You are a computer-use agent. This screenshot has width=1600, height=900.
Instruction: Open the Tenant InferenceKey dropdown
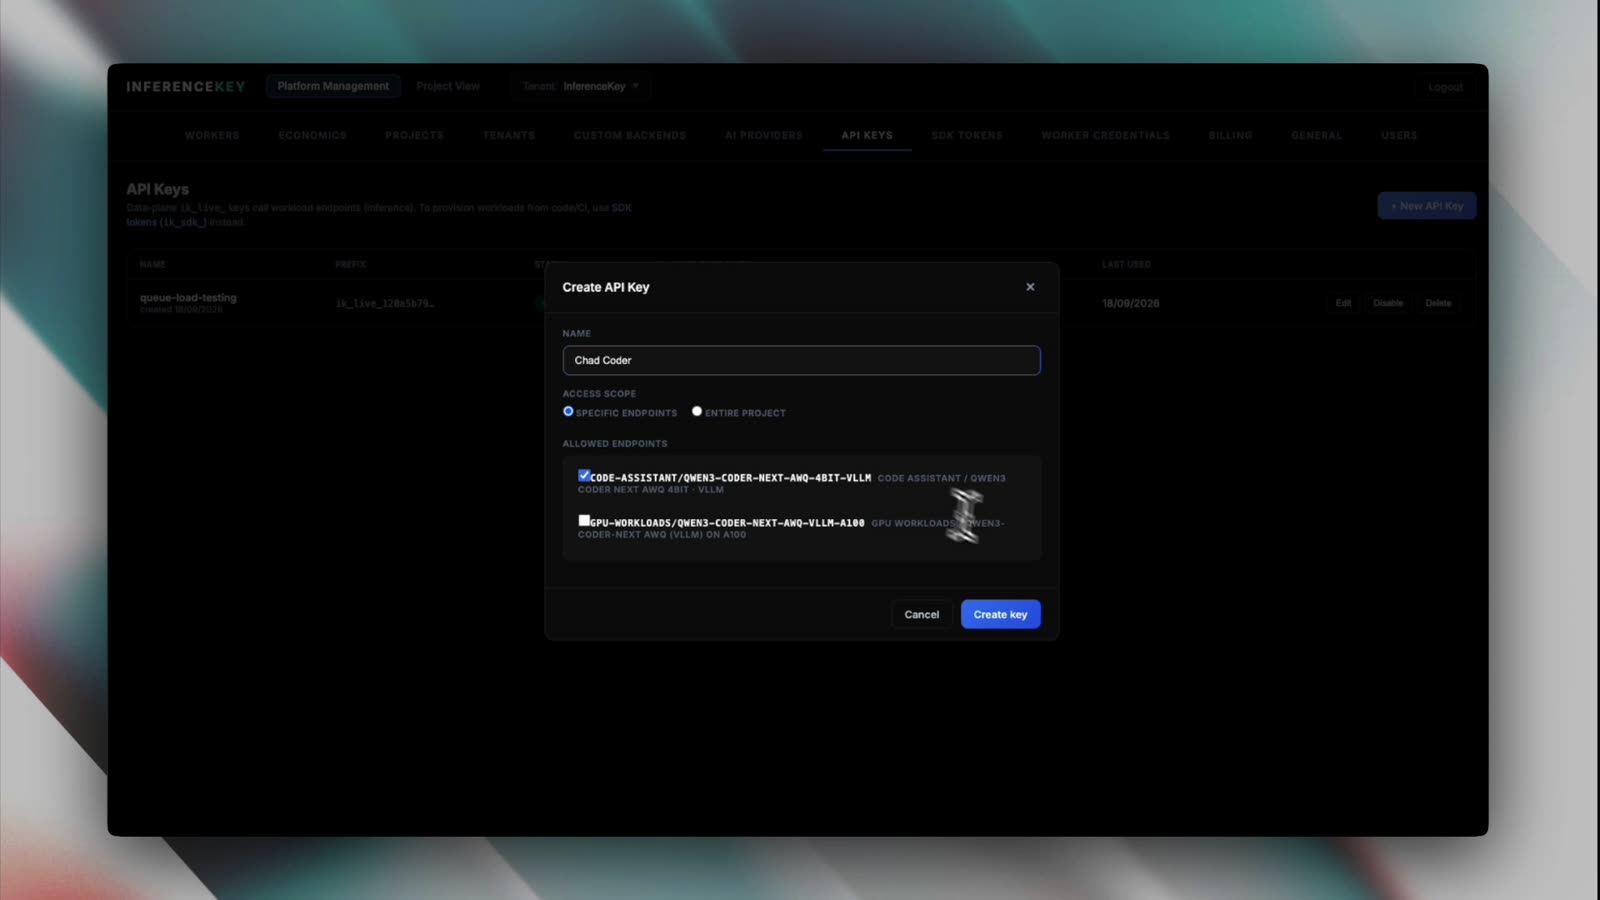pos(581,86)
